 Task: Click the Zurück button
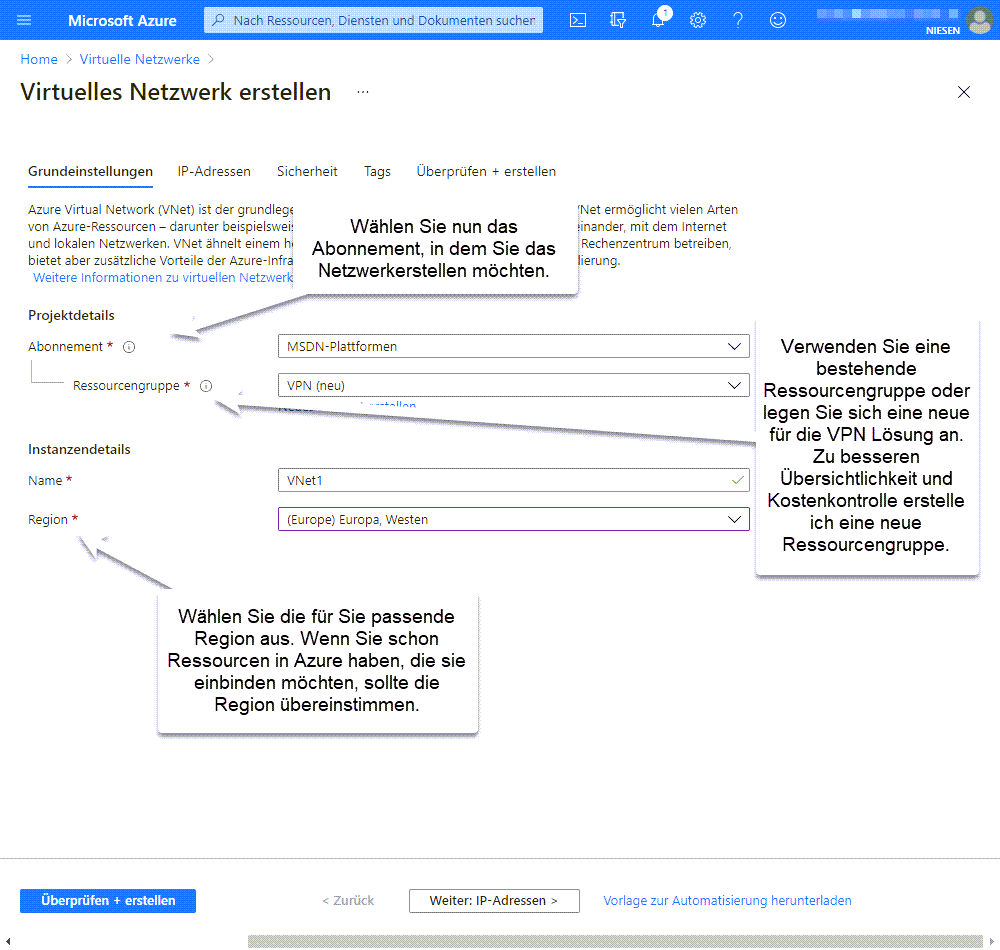tap(348, 900)
